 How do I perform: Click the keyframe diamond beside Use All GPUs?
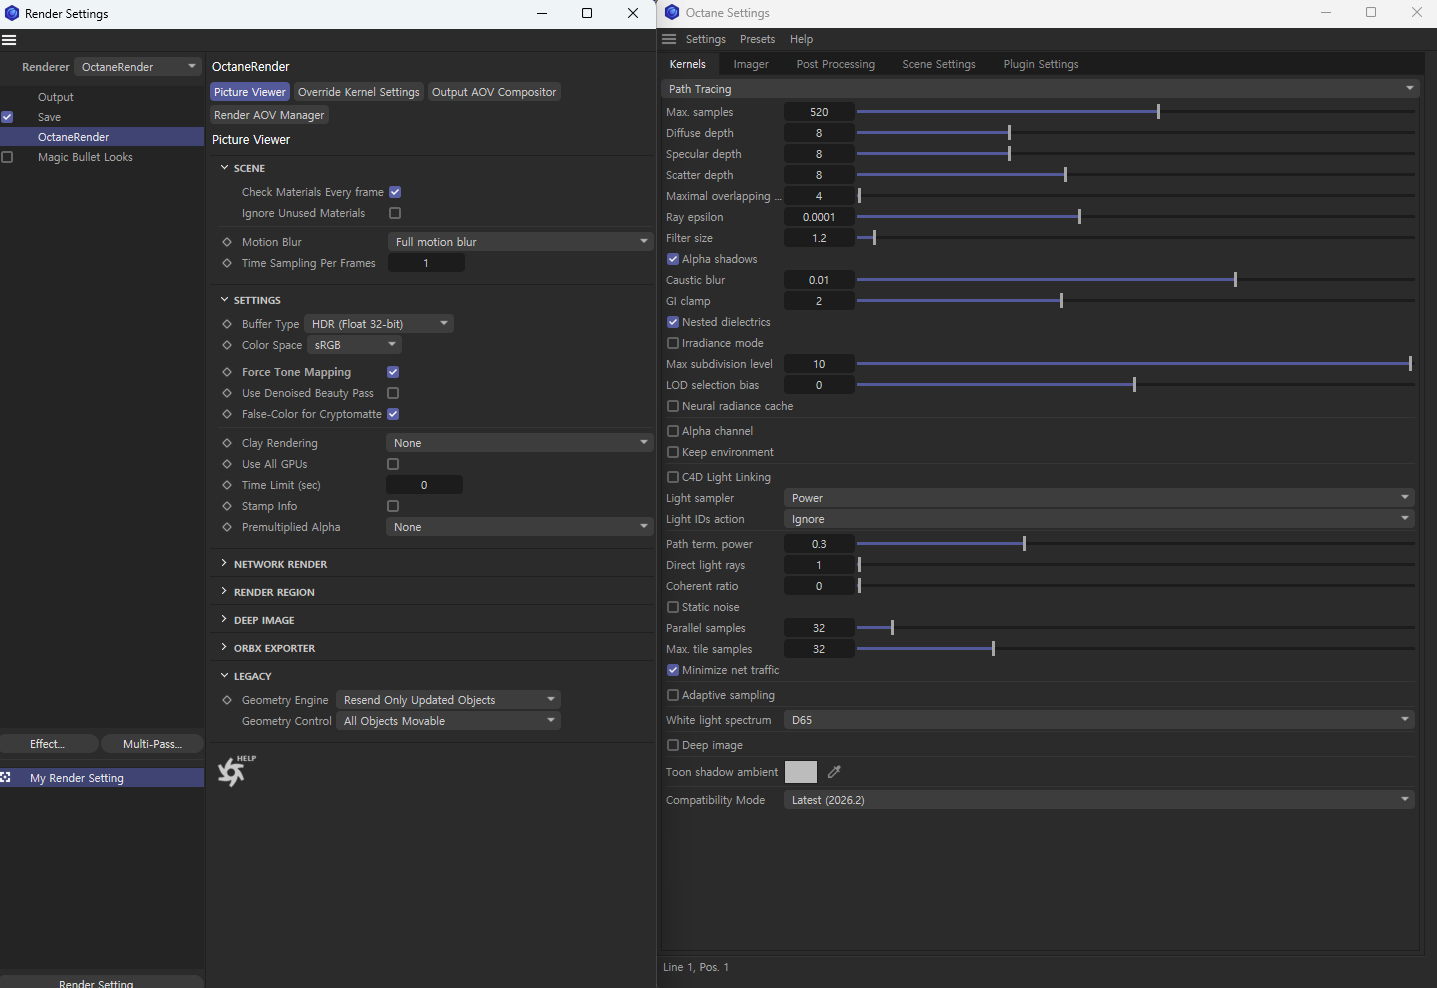227,464
